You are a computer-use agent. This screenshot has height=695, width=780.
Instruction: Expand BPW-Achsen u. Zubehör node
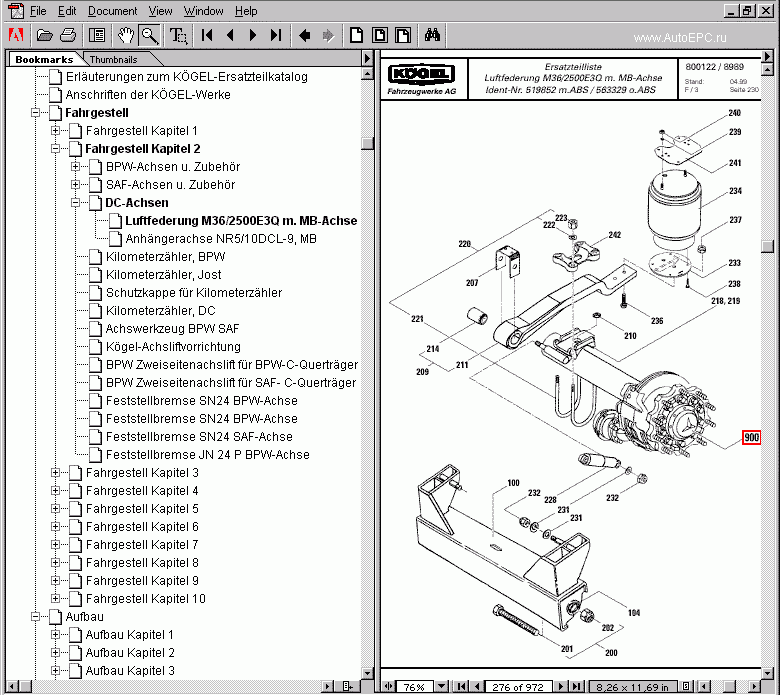coord(75,166)
